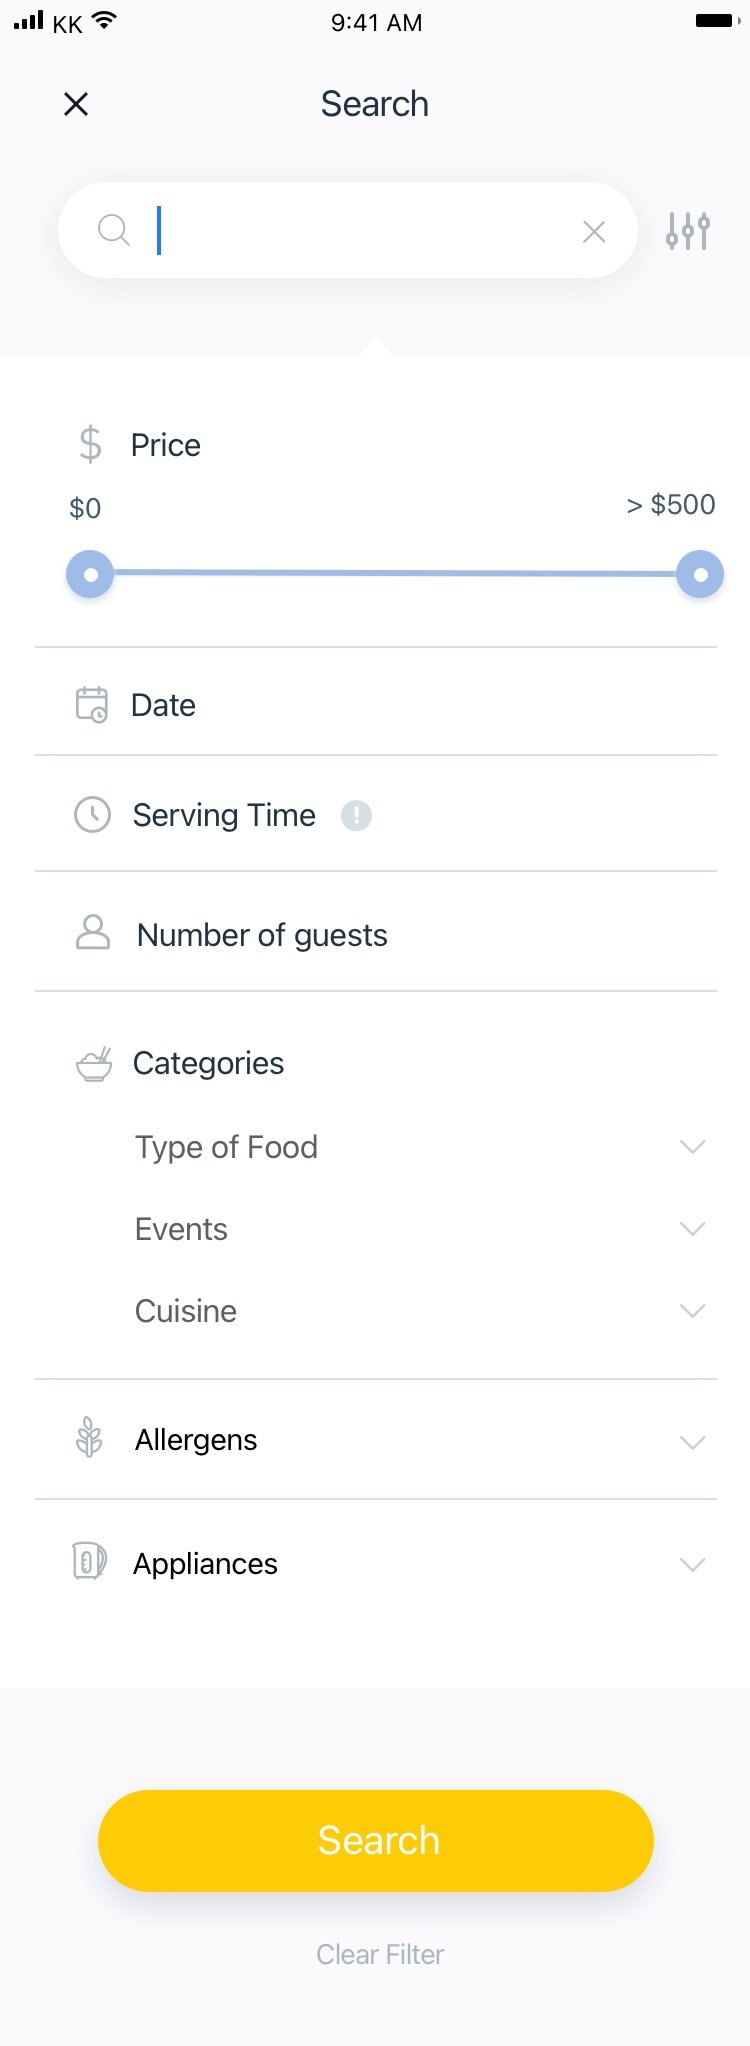Tap the person icon for guests
This screenshot has height=2046, width=750.
pyautogui.click(x=93, y=932)
